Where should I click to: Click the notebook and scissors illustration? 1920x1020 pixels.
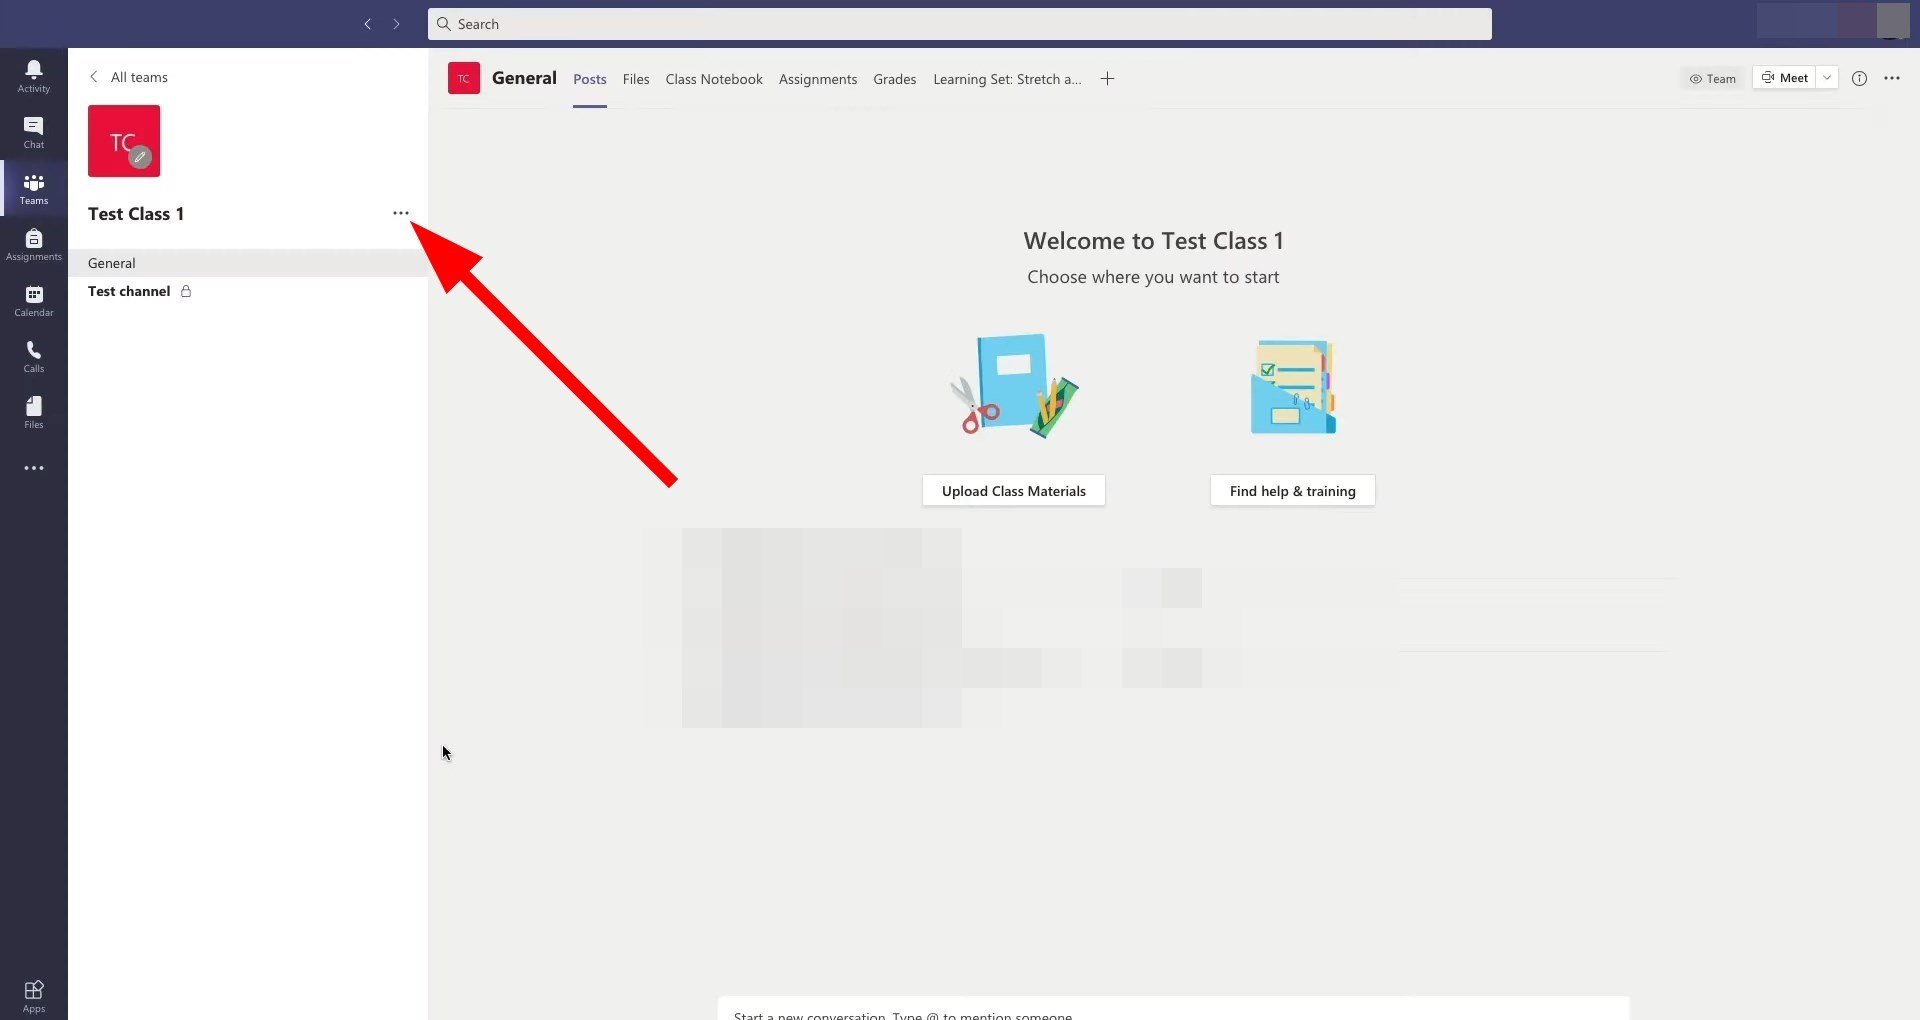coord(1014,386)
